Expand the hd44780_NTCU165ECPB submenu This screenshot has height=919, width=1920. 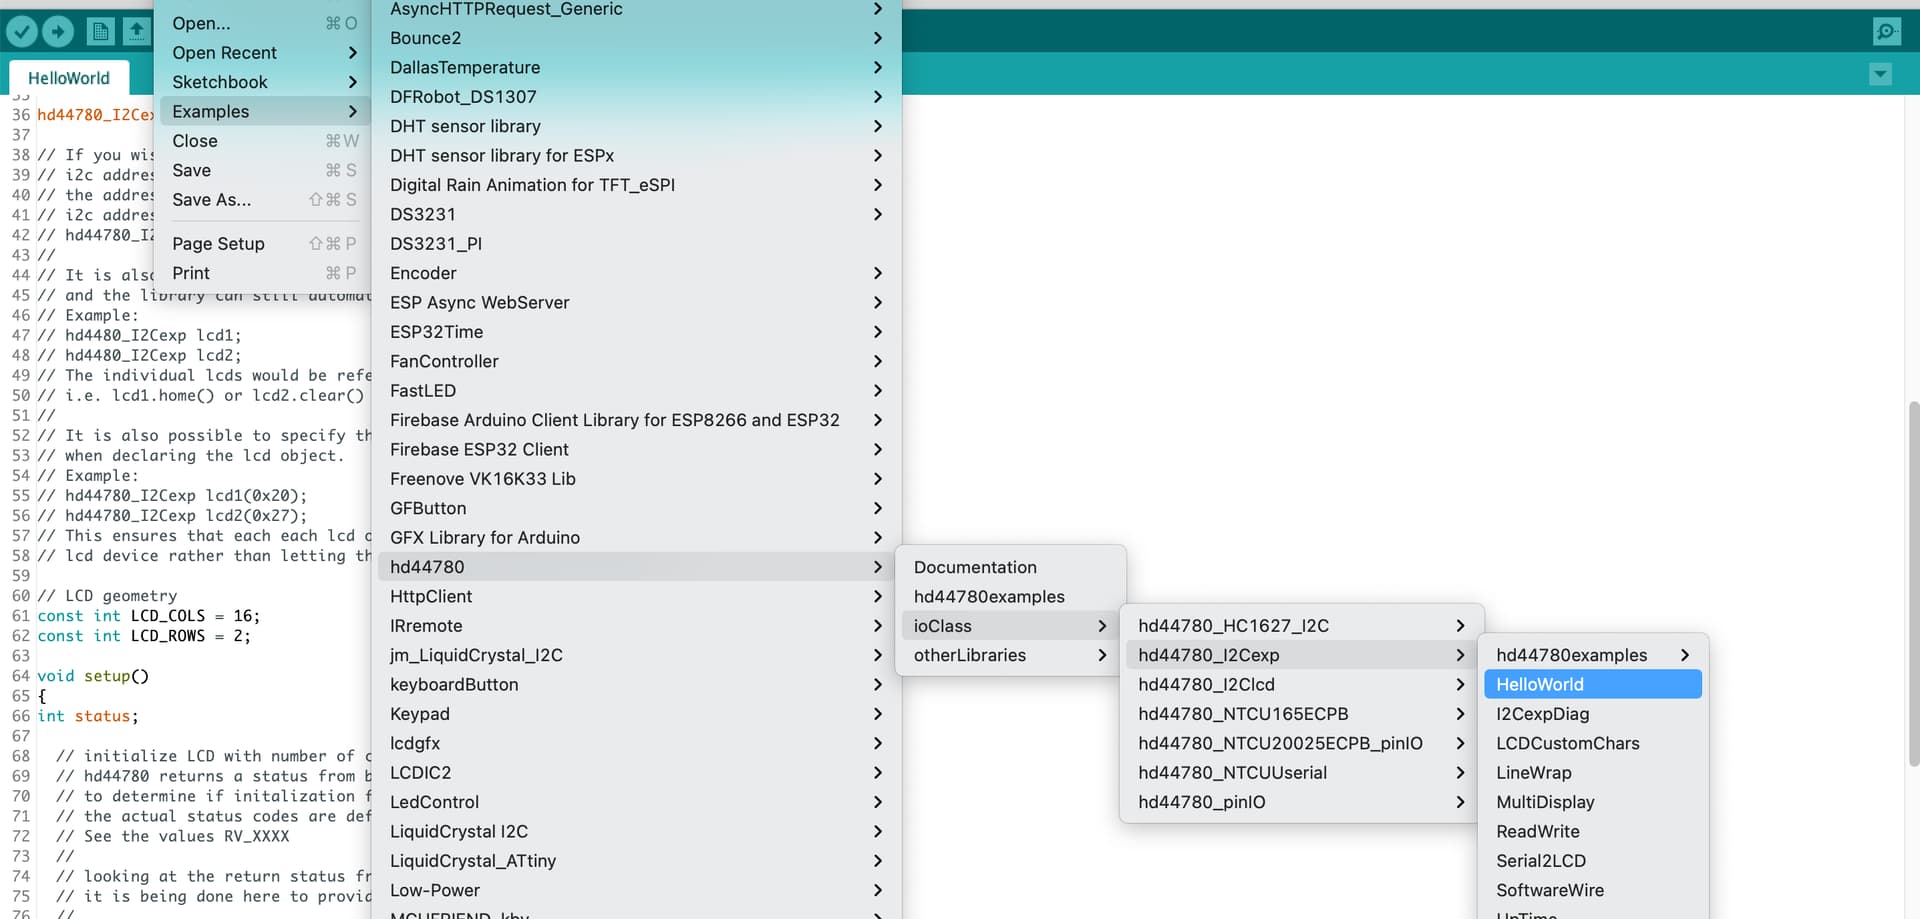tap(1302, 714)
